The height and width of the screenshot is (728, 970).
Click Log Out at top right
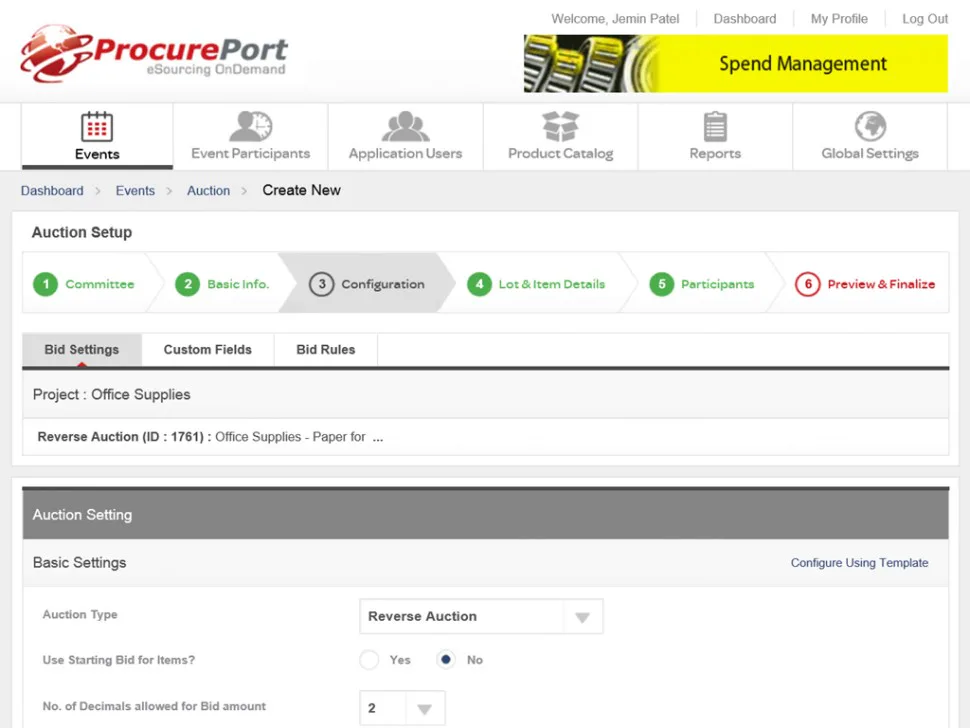click(x=924, y=18)
